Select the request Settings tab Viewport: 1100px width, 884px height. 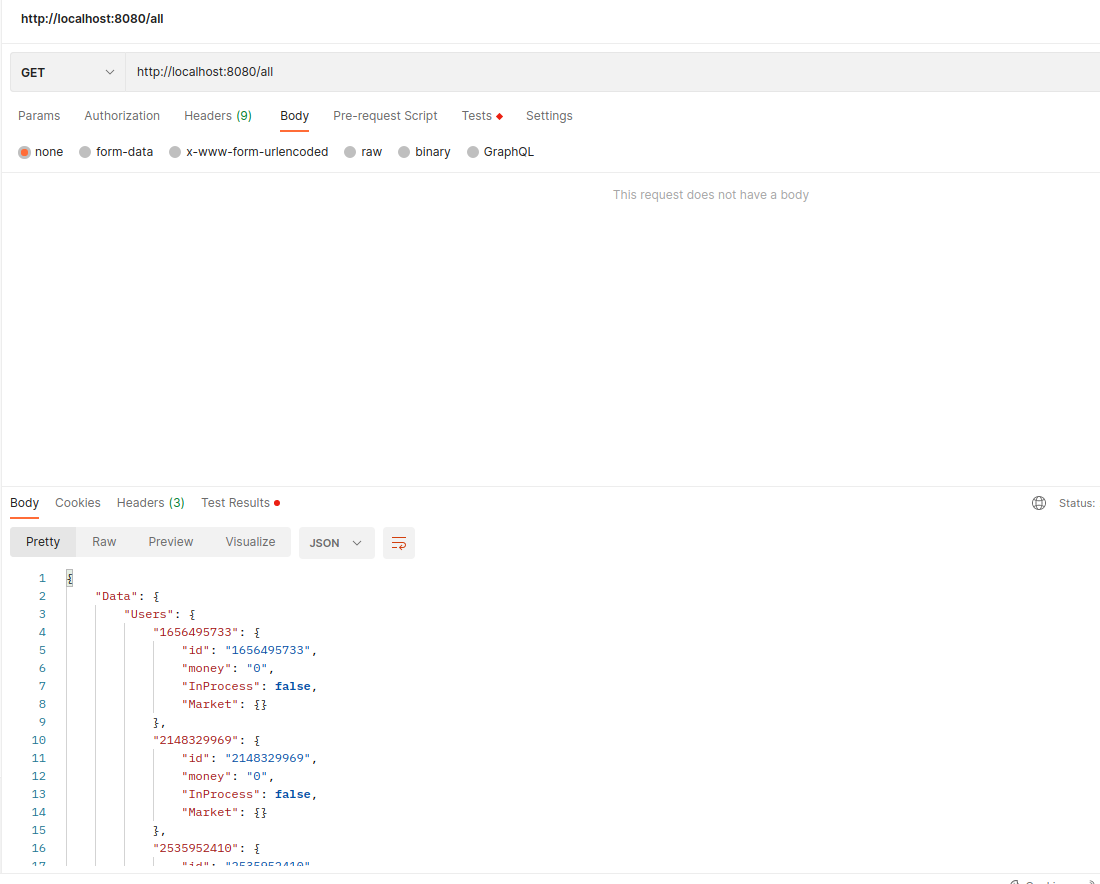point(549,116)
